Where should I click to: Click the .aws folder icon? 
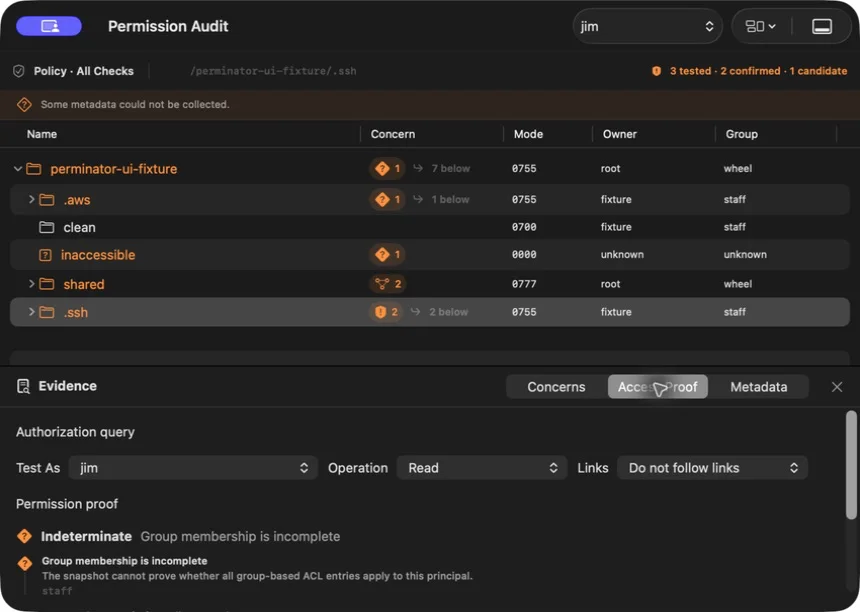pyautogui.click(x=47, y=200)
